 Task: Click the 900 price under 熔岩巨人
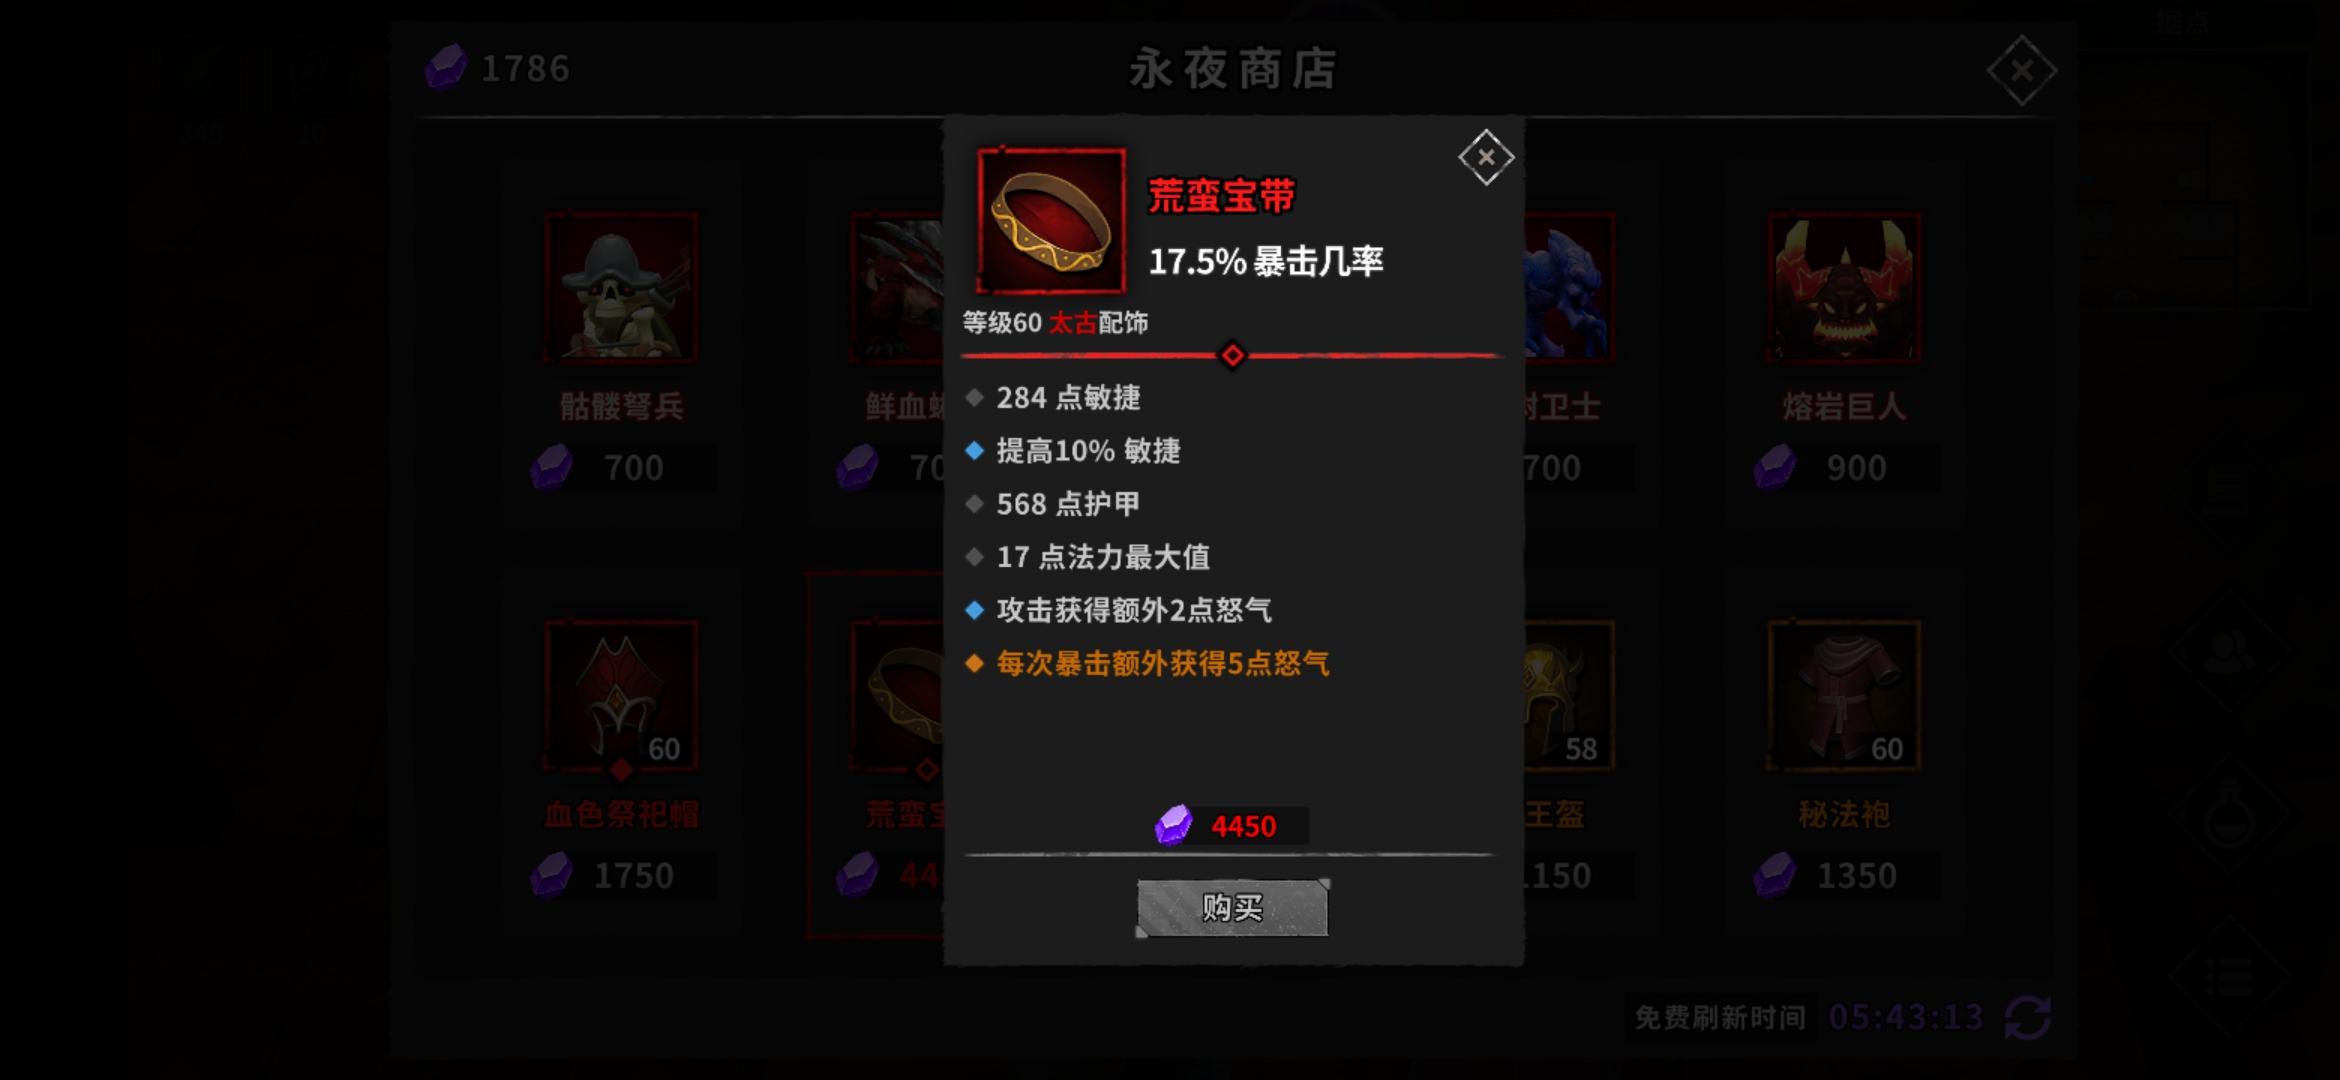coord(1856,468)
